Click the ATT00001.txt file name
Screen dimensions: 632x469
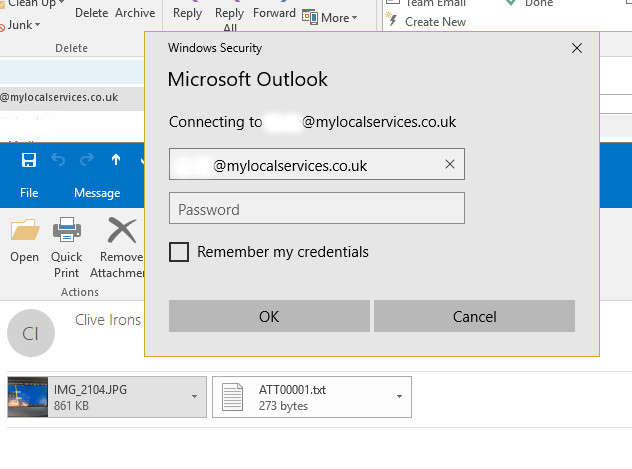pos(292,390)
